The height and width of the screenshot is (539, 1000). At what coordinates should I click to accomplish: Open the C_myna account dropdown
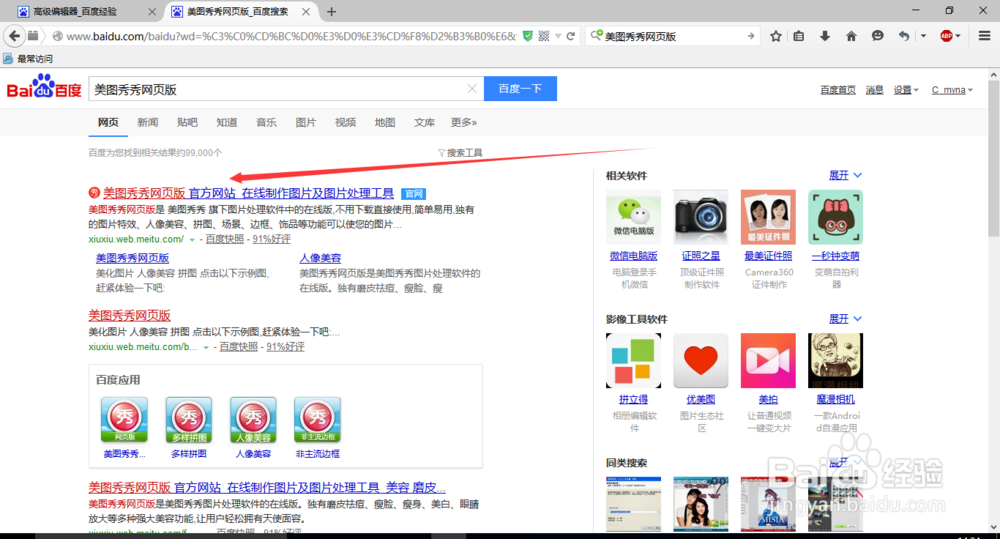tap(952, 90)
